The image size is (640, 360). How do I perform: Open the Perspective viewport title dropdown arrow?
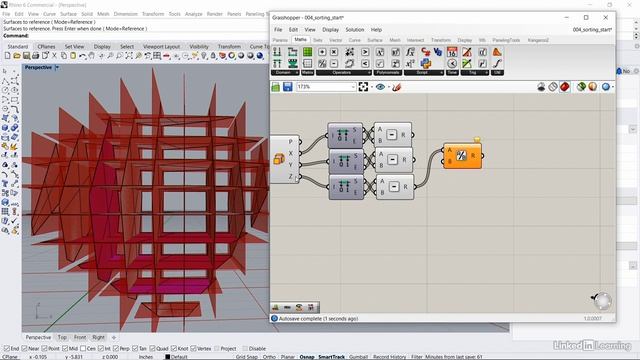[57, 67]
